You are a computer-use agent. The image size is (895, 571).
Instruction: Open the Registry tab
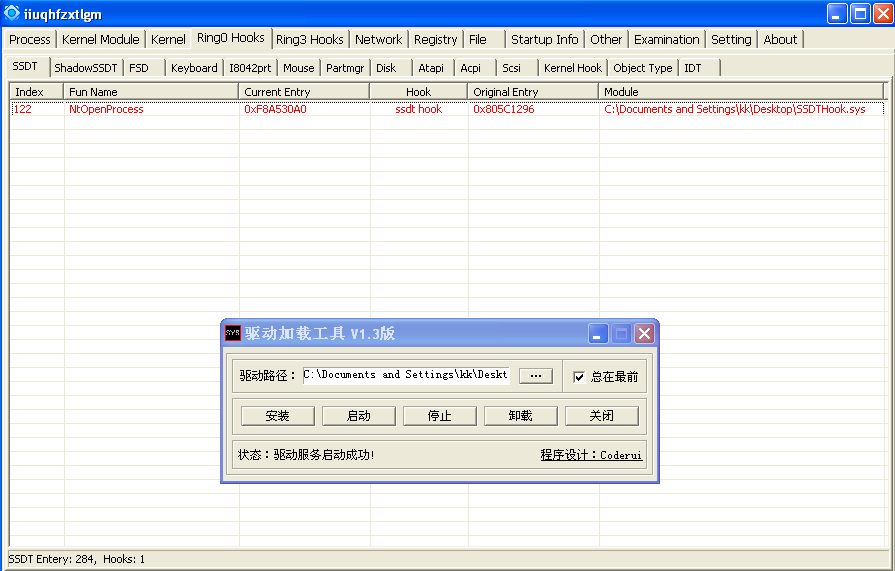pos(436,39)
